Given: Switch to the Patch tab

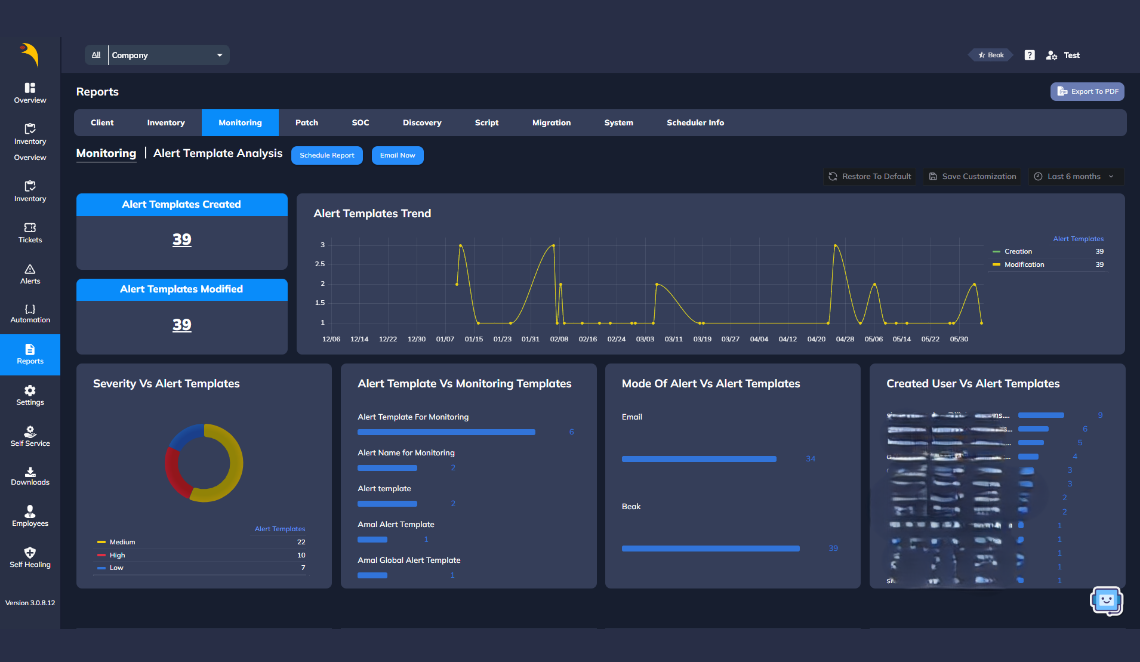Looking at the screenshot, I should tap(306, 123).
